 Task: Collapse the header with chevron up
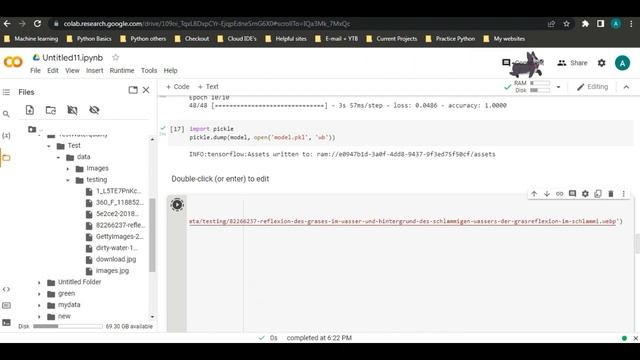tap(626, 87)
